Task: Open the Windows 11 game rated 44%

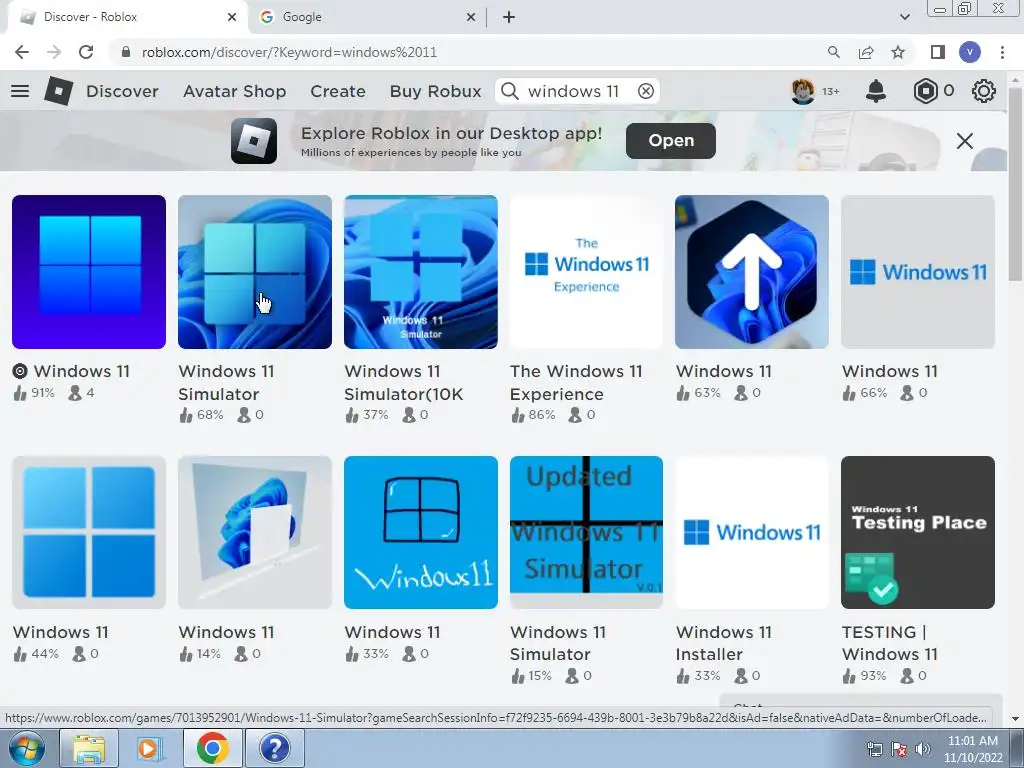Action: 89,532
